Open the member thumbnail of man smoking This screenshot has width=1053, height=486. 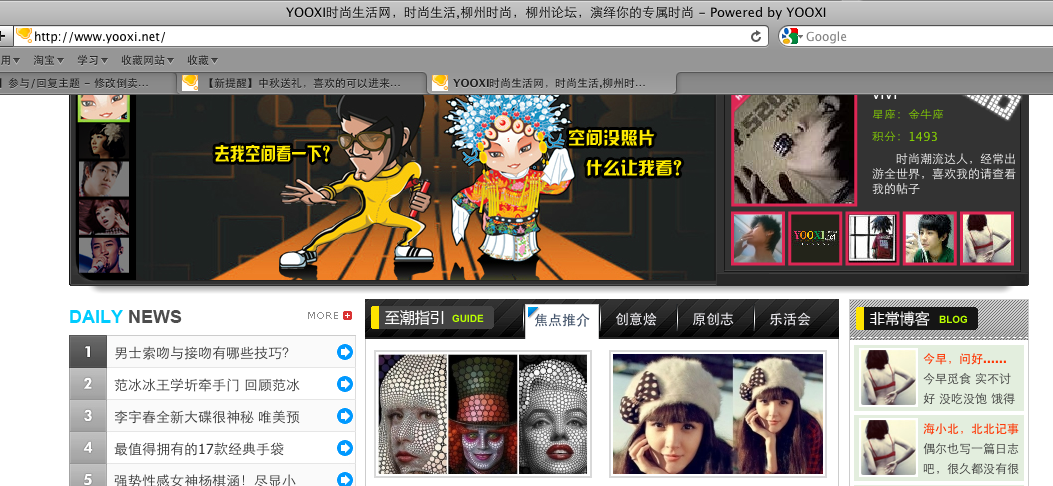click(758, 238)
